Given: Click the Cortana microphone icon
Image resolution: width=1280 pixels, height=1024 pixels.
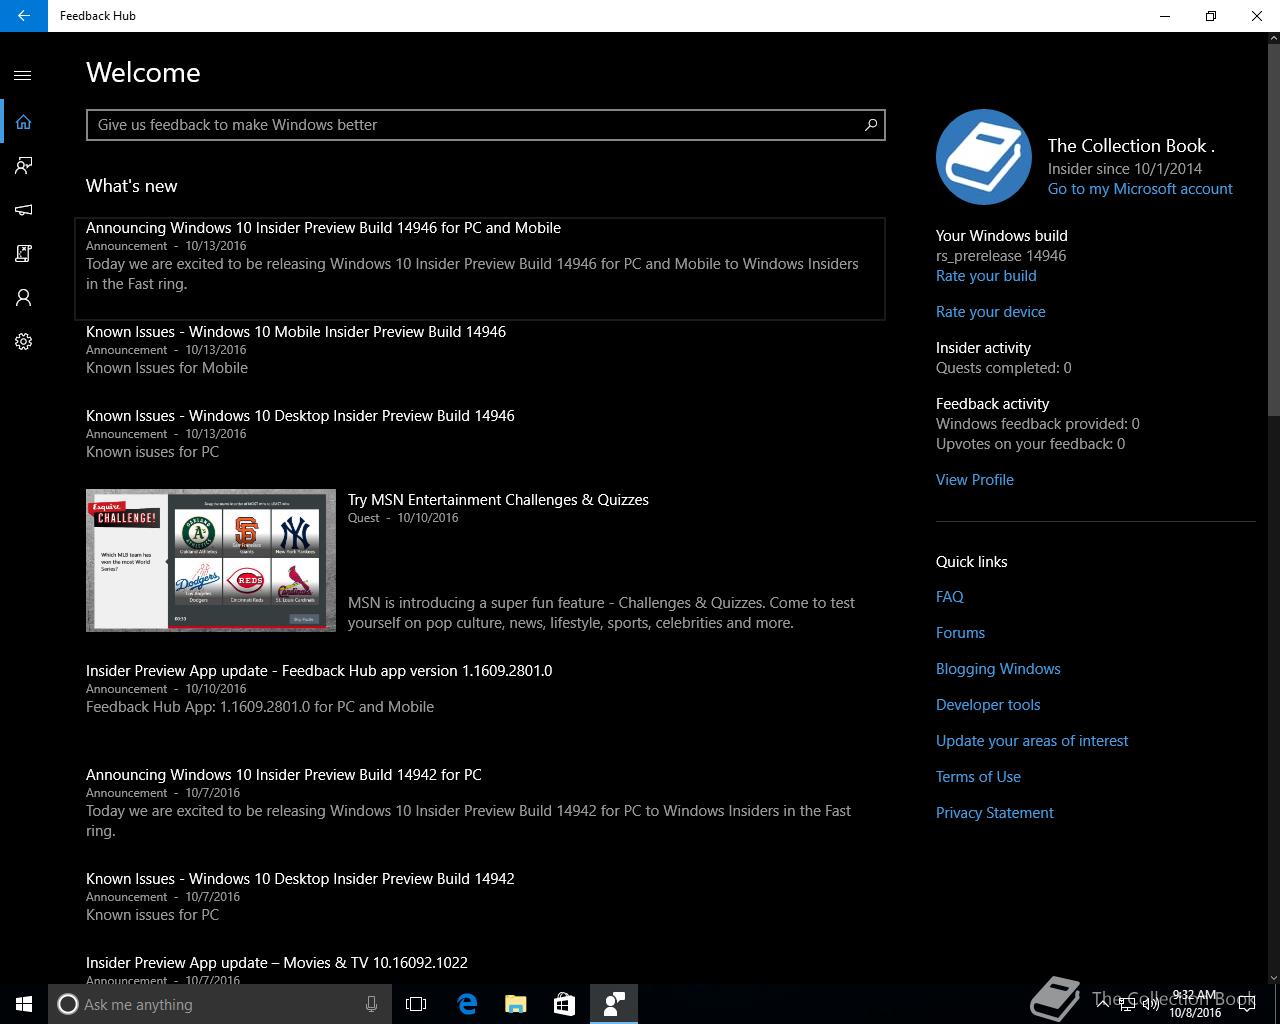Looking at the screenshot, I should tap(371, 1004).
